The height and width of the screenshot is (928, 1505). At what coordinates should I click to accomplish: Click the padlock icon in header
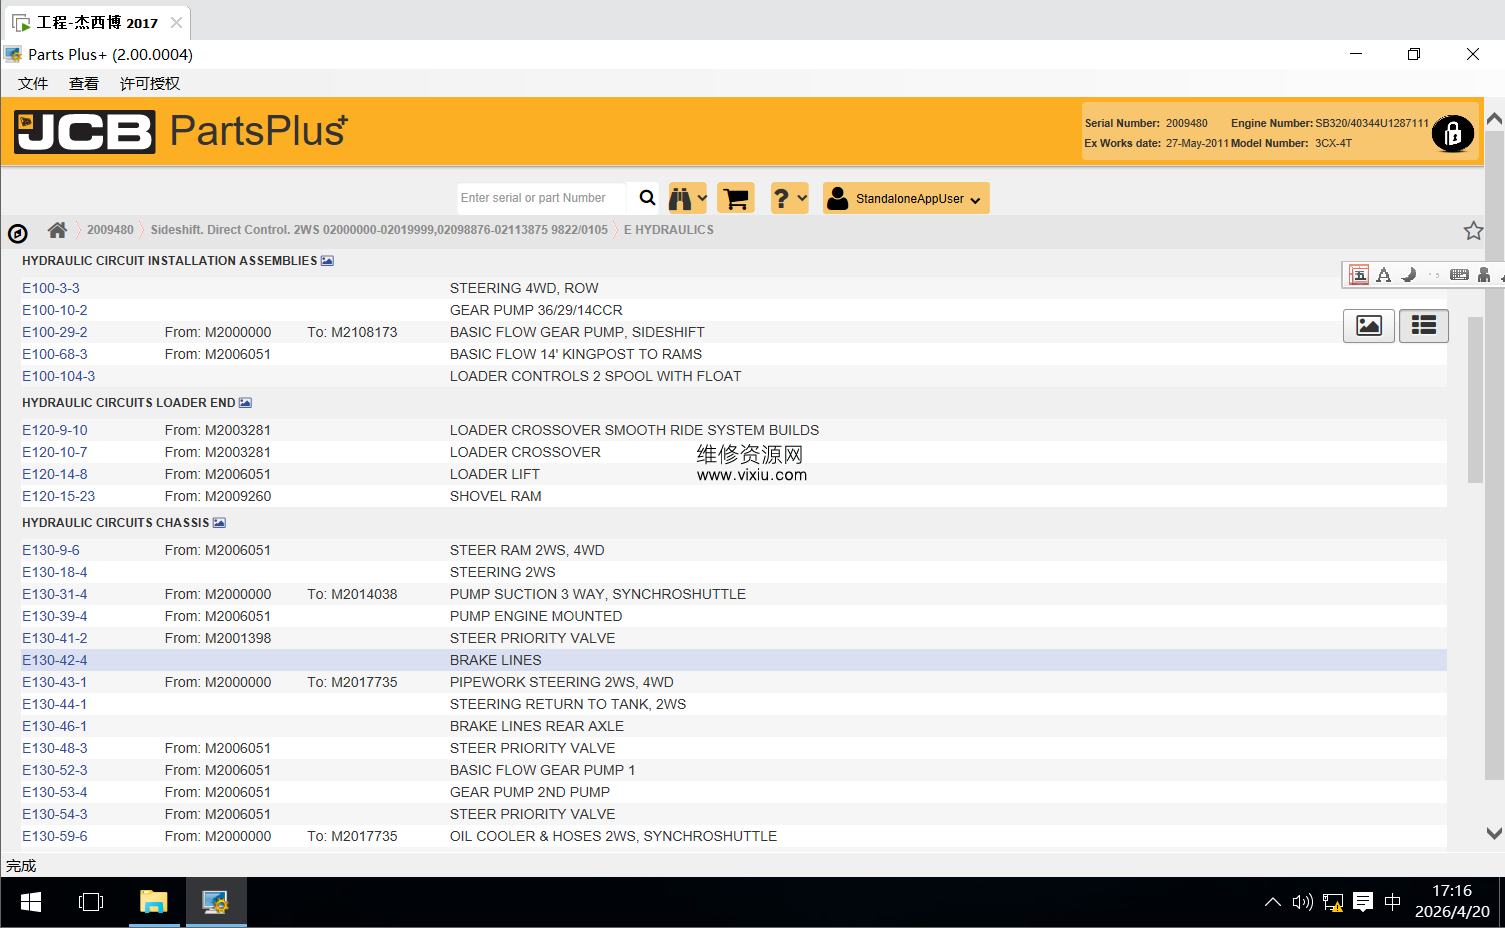(x=1452, y=133)
